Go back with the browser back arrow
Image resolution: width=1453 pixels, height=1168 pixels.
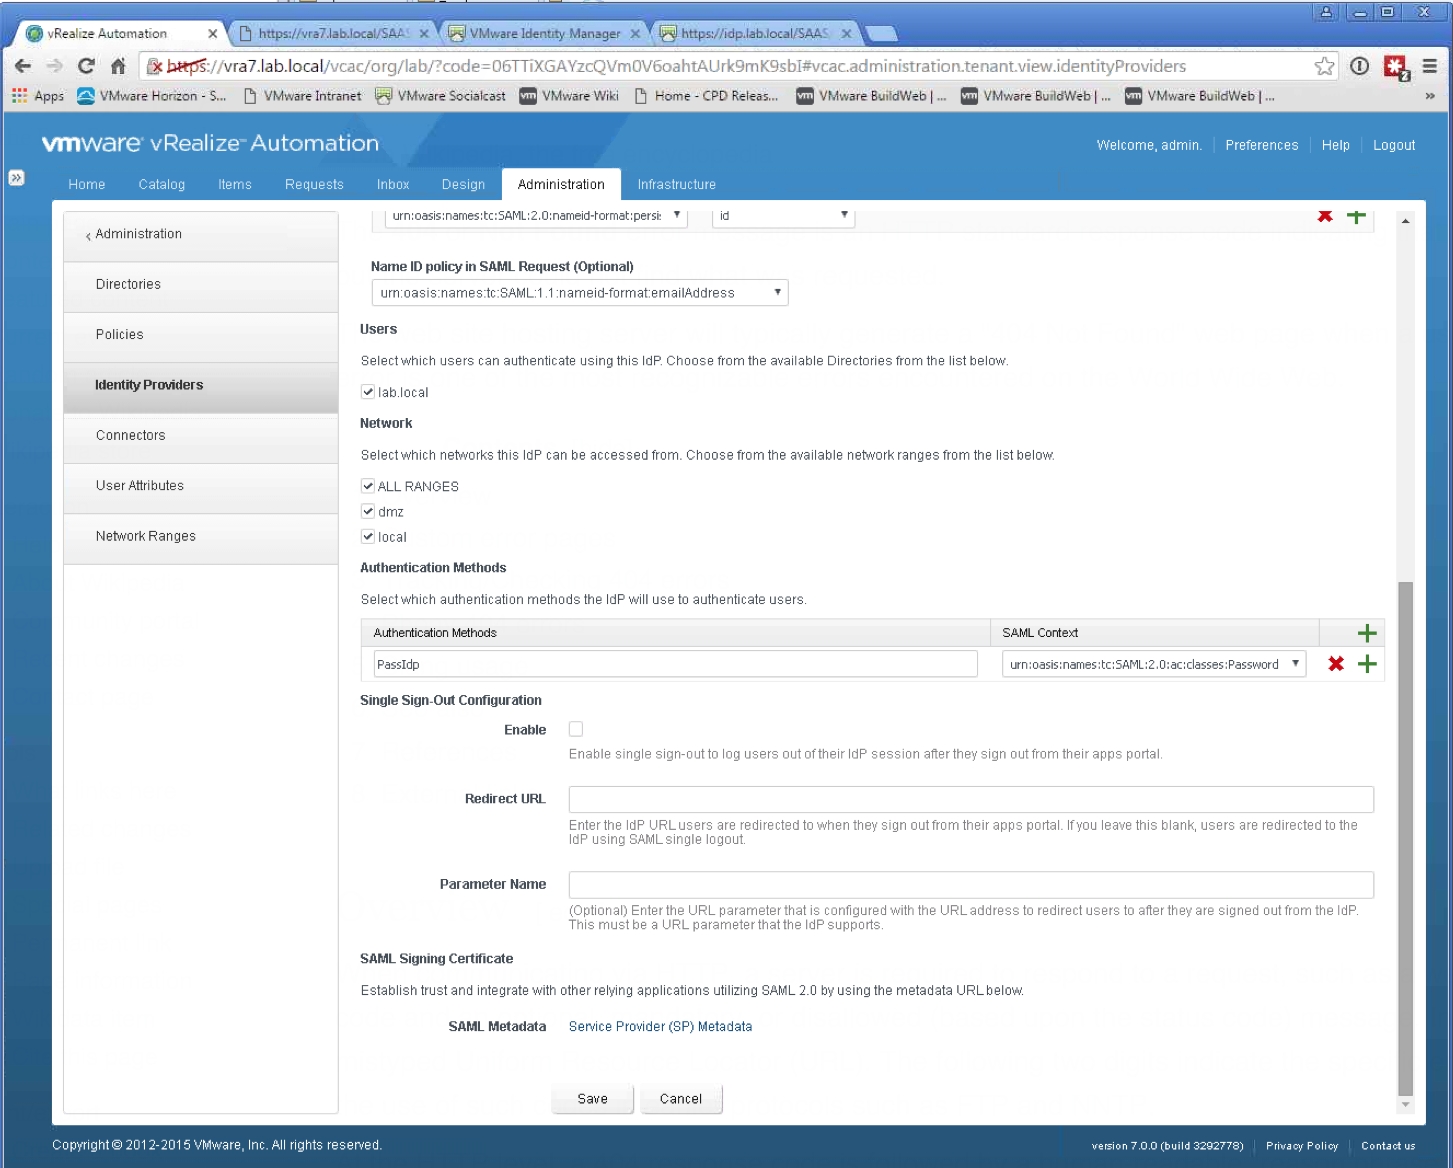pos(23,66)
